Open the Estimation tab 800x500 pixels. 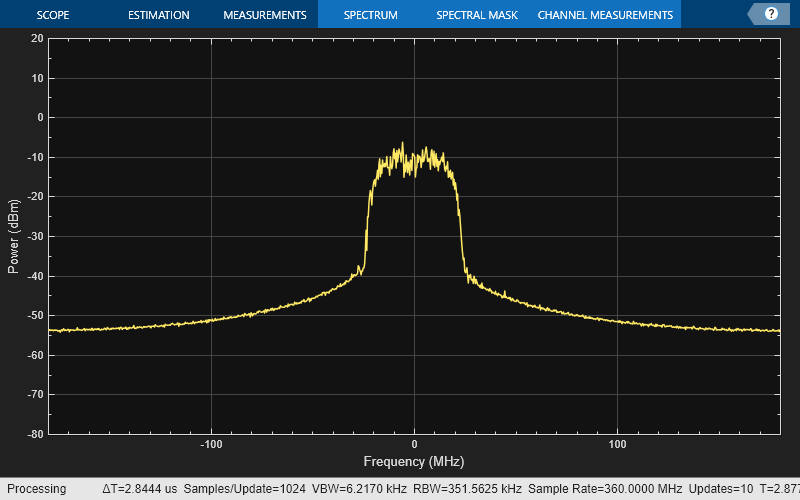pyautogui.click(x=158, y=15)
